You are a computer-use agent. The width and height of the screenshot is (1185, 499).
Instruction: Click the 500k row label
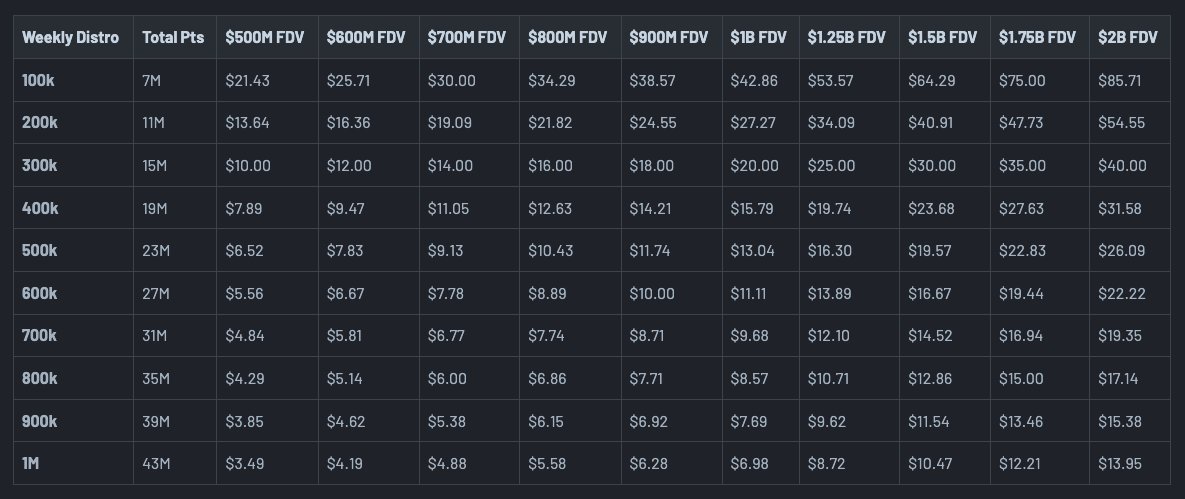(x=41, y=251)
